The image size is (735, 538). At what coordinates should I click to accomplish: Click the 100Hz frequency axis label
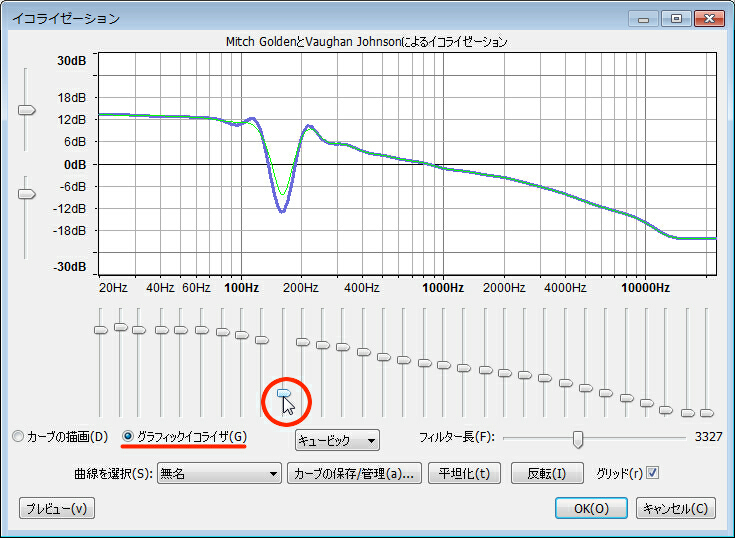[241, 288]
